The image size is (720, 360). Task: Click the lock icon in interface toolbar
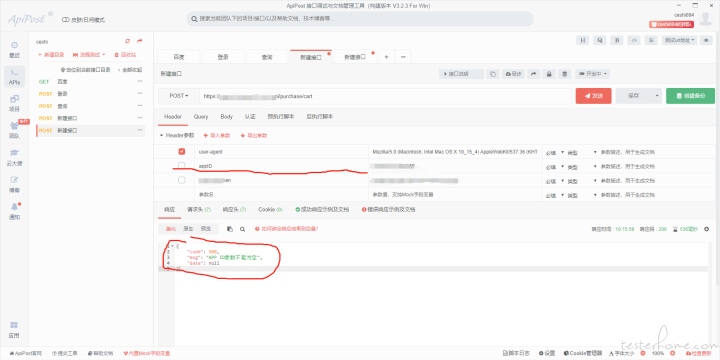pos(548,74)
